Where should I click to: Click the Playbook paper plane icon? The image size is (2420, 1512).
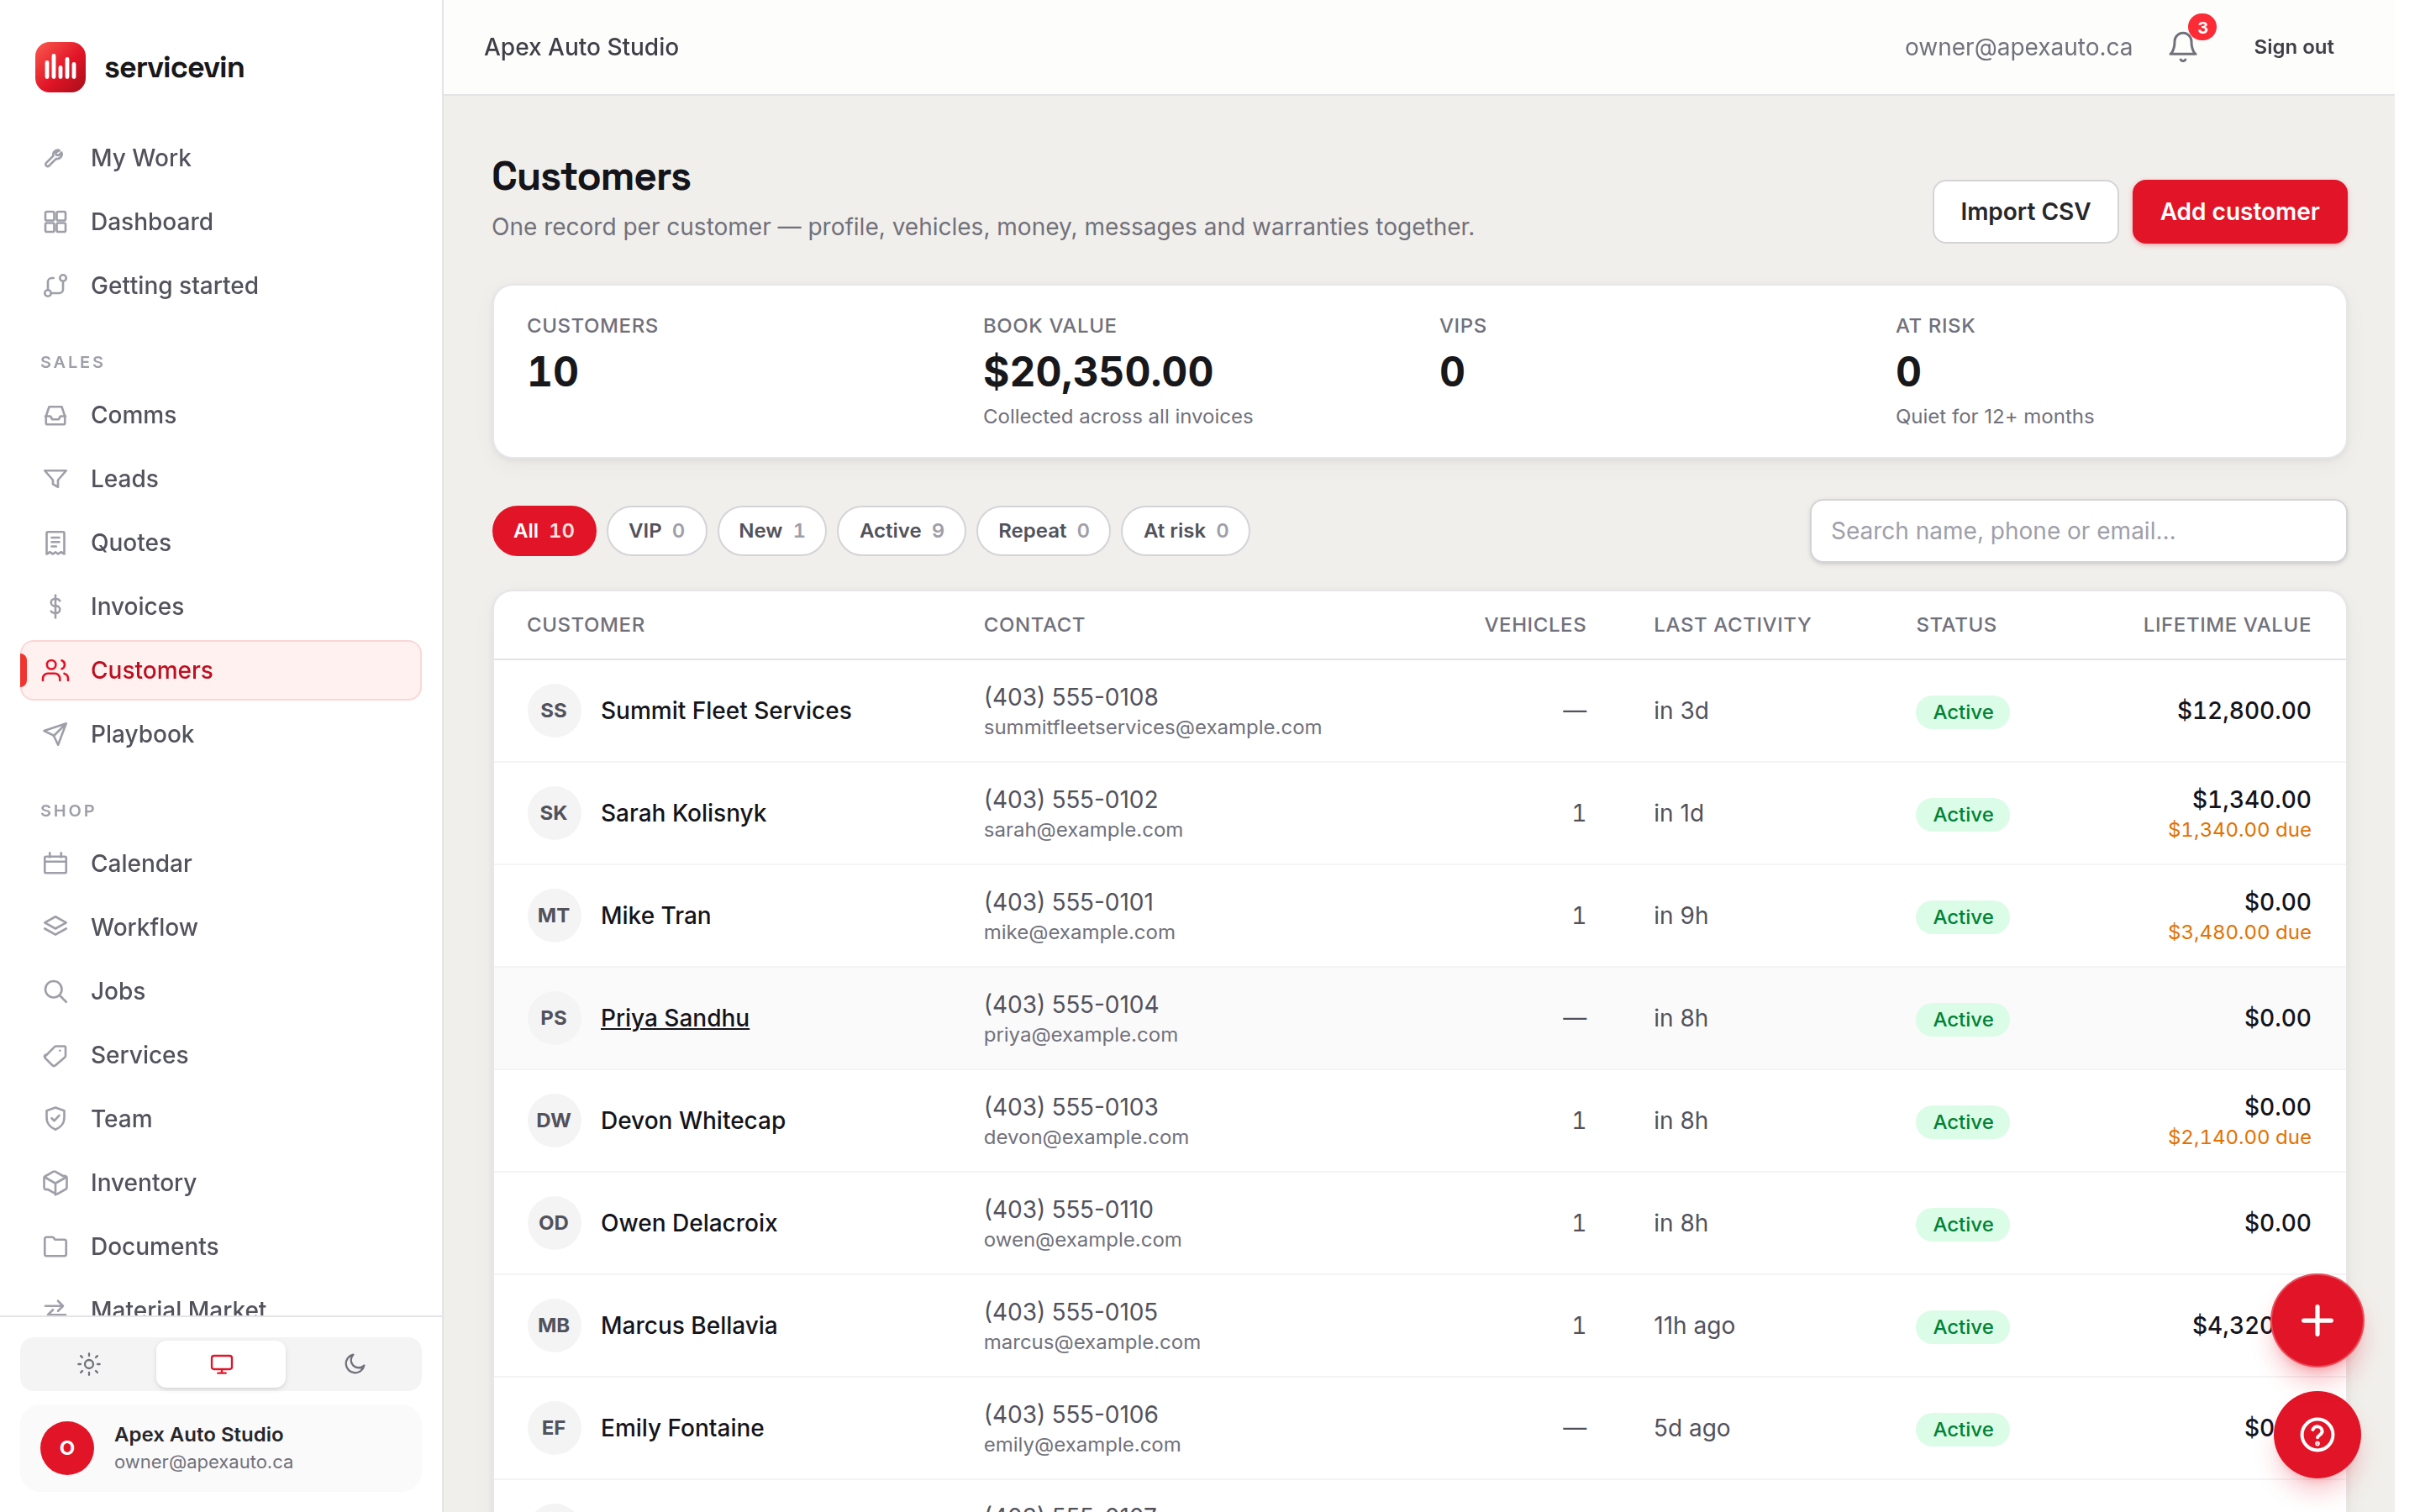pos(55,734)
